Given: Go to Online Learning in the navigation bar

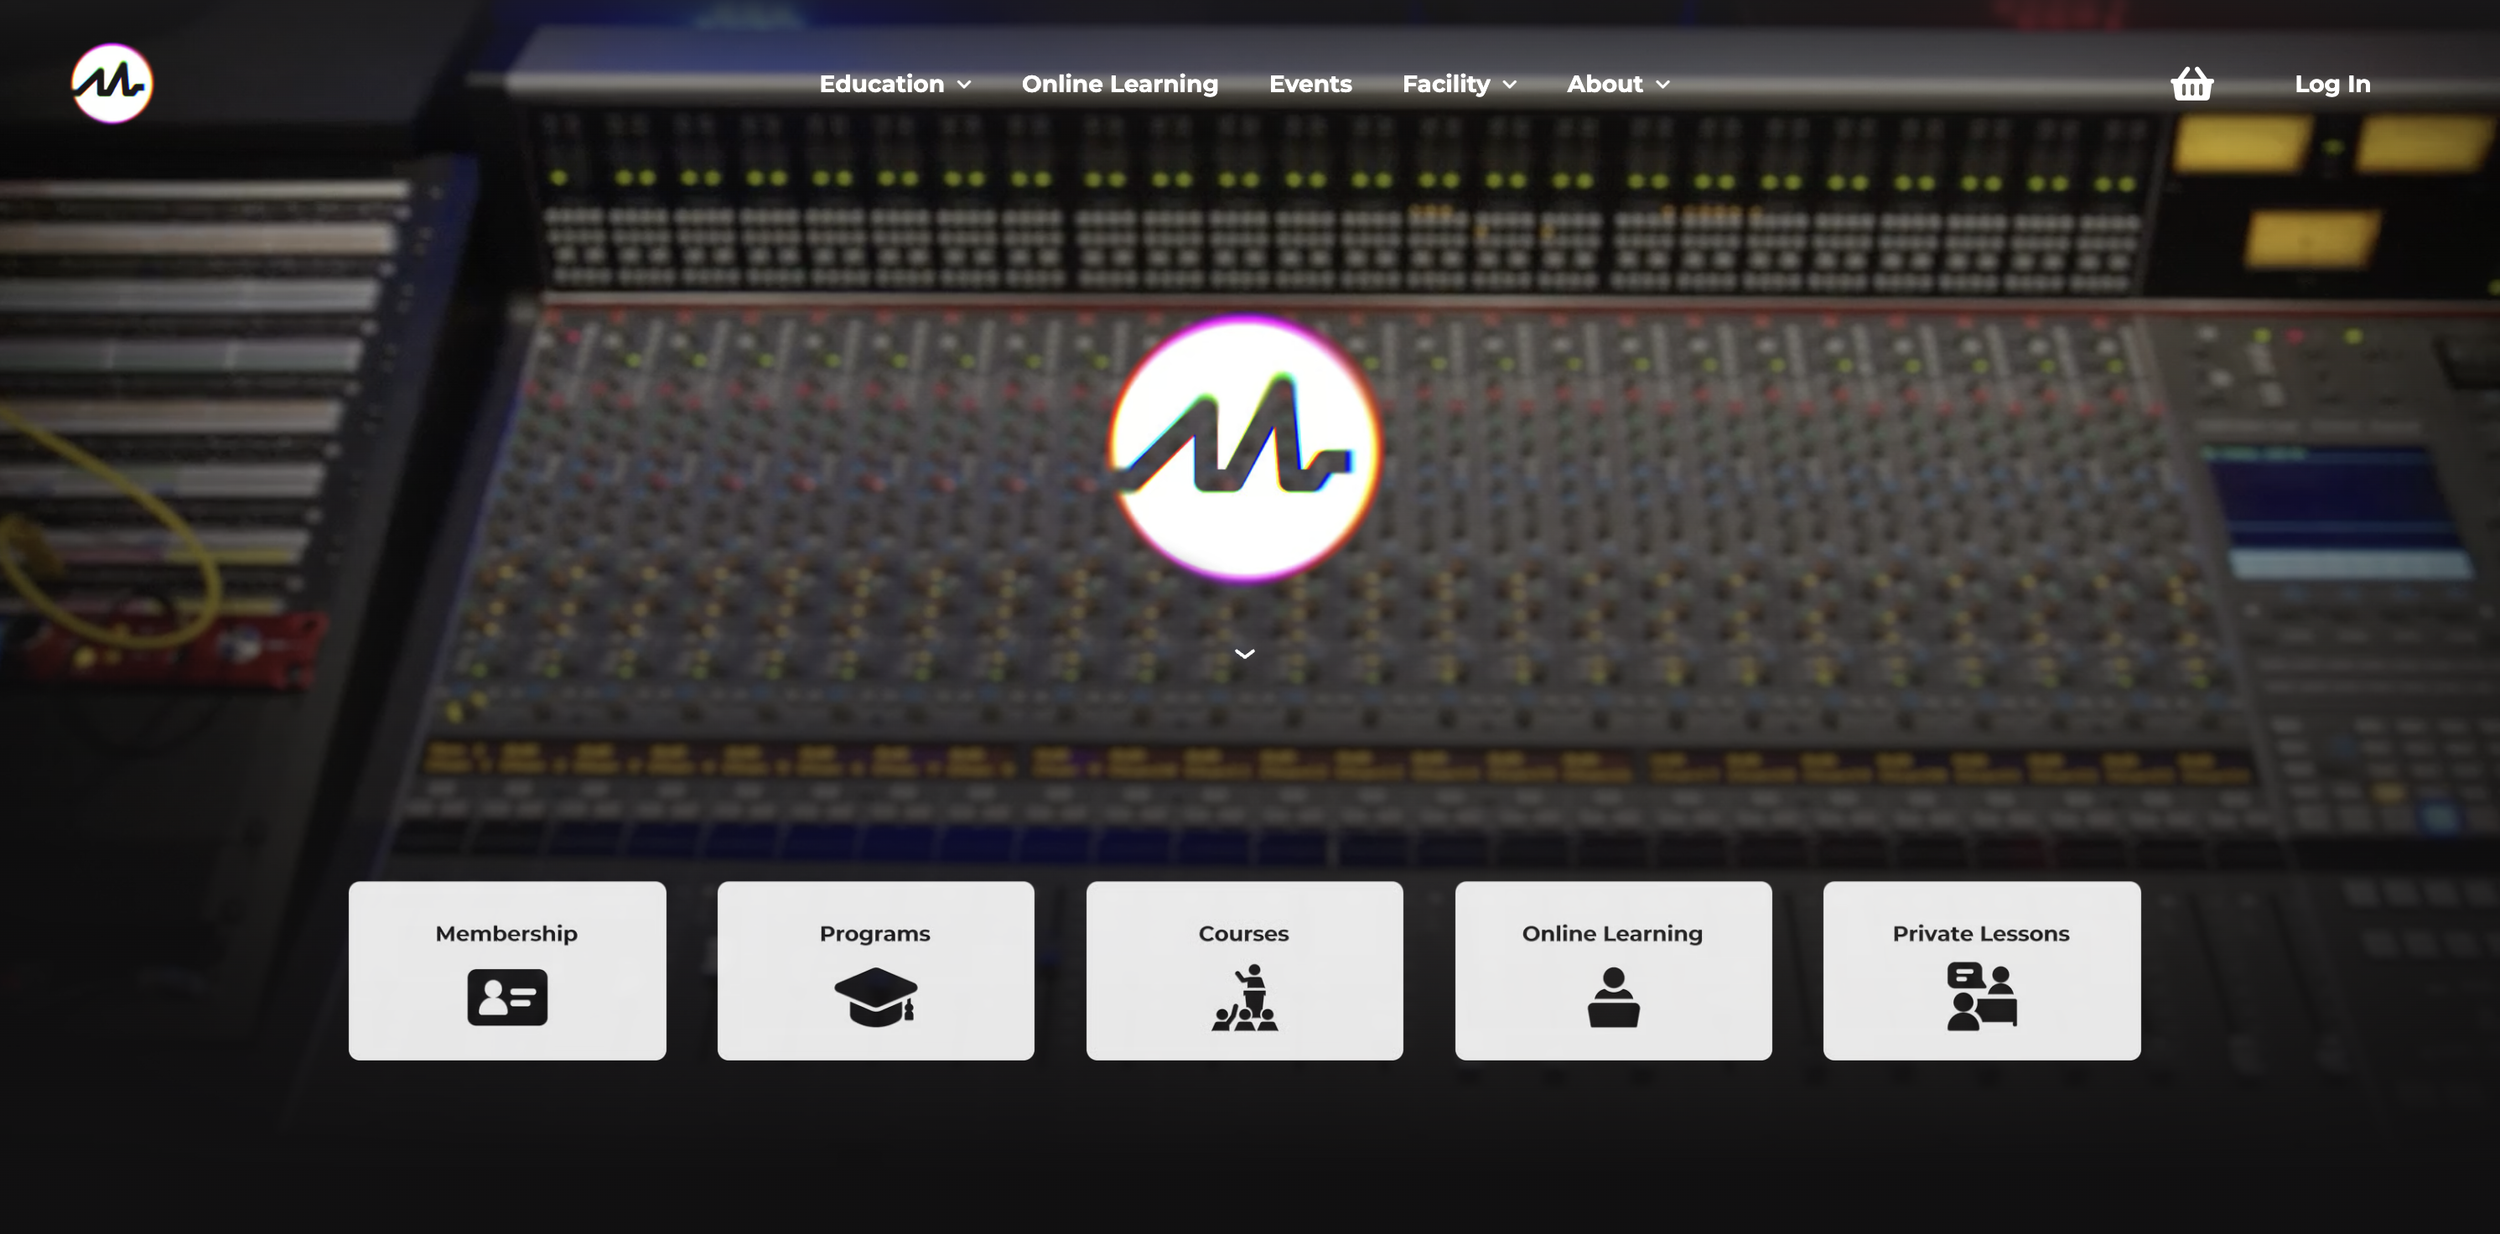Looking at the screenshot, I should [1120, 84].
